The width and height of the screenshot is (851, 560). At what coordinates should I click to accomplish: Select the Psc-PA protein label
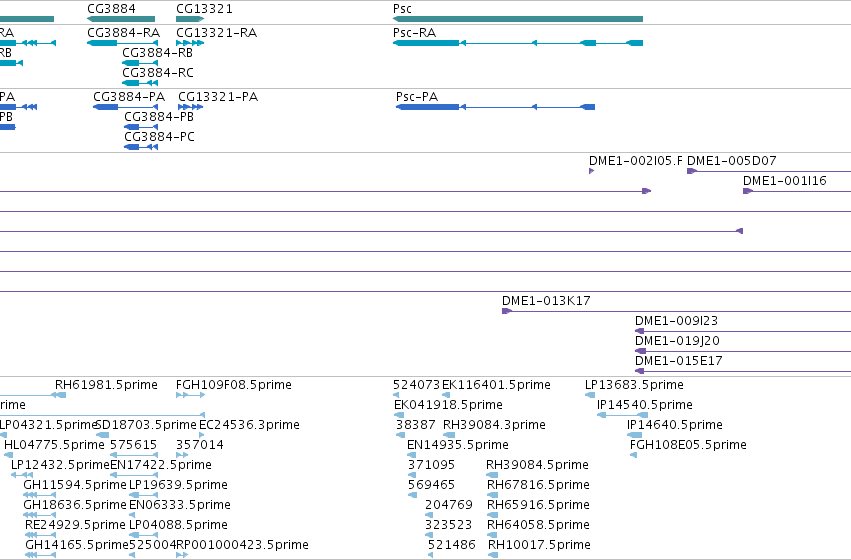tap(417, 97)
